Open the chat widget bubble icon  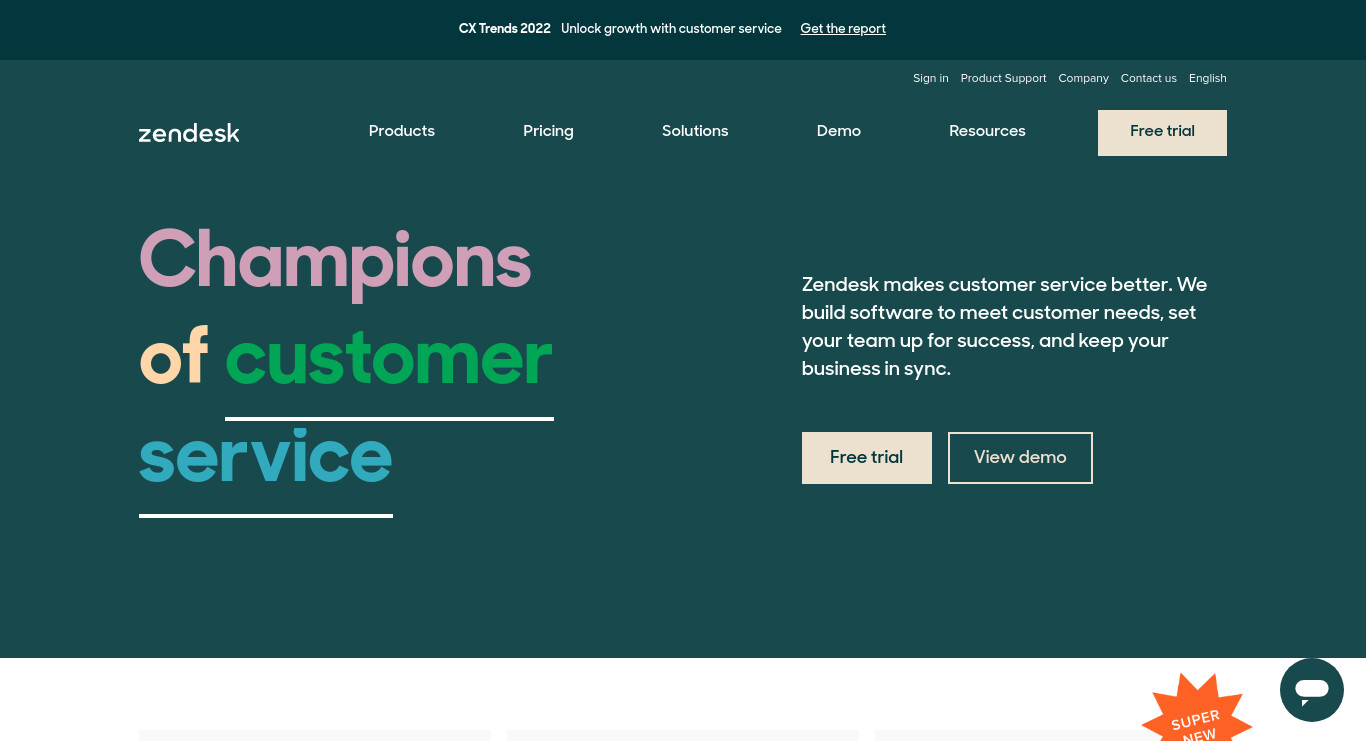tap(1311, 690)
